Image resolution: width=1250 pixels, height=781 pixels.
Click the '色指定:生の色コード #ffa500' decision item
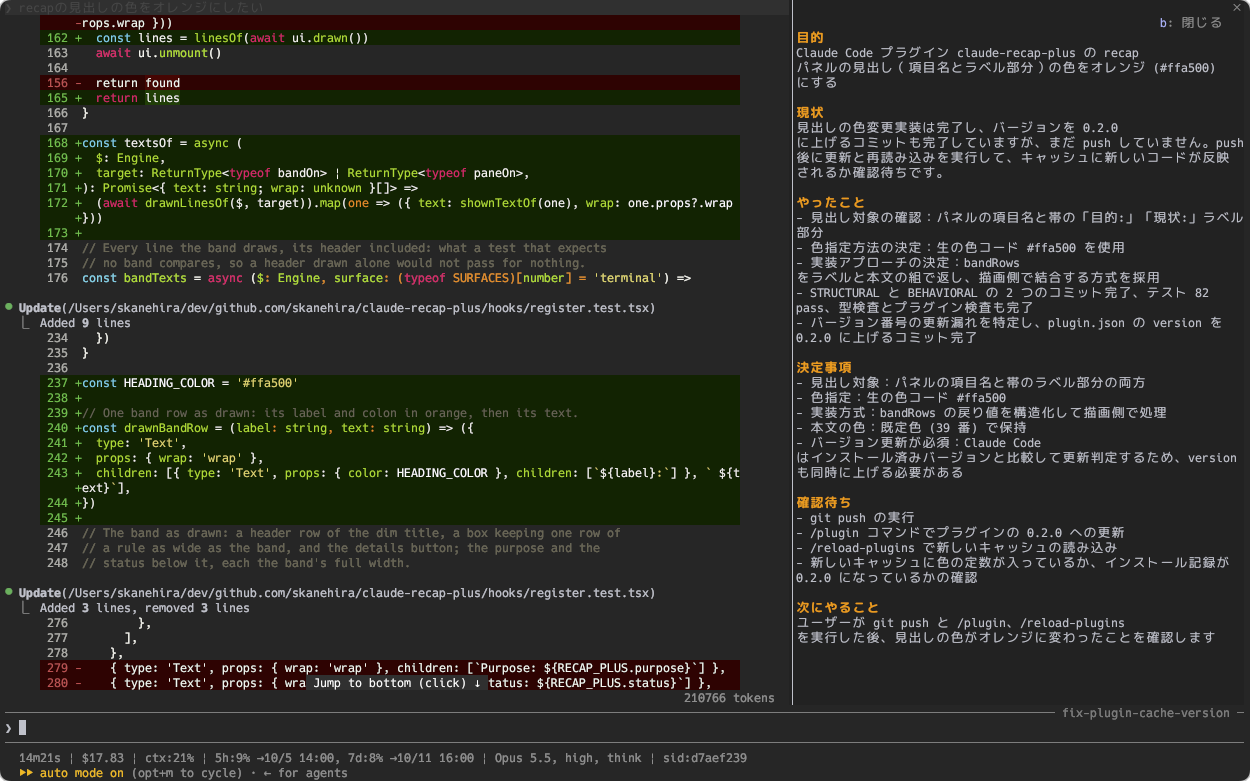(901, 398)
